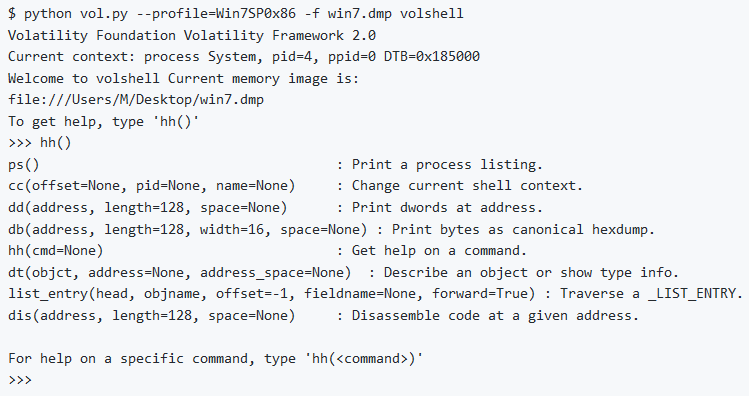Image resolution: width=749 pixels, height=396 pixels.
Task: Click the DTB=0x185000 value
Action: coord(432,56)
